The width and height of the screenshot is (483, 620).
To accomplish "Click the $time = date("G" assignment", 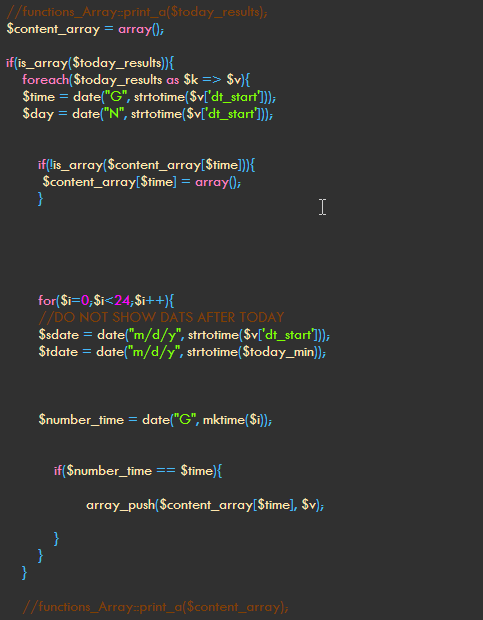I will tap(149, 97).
